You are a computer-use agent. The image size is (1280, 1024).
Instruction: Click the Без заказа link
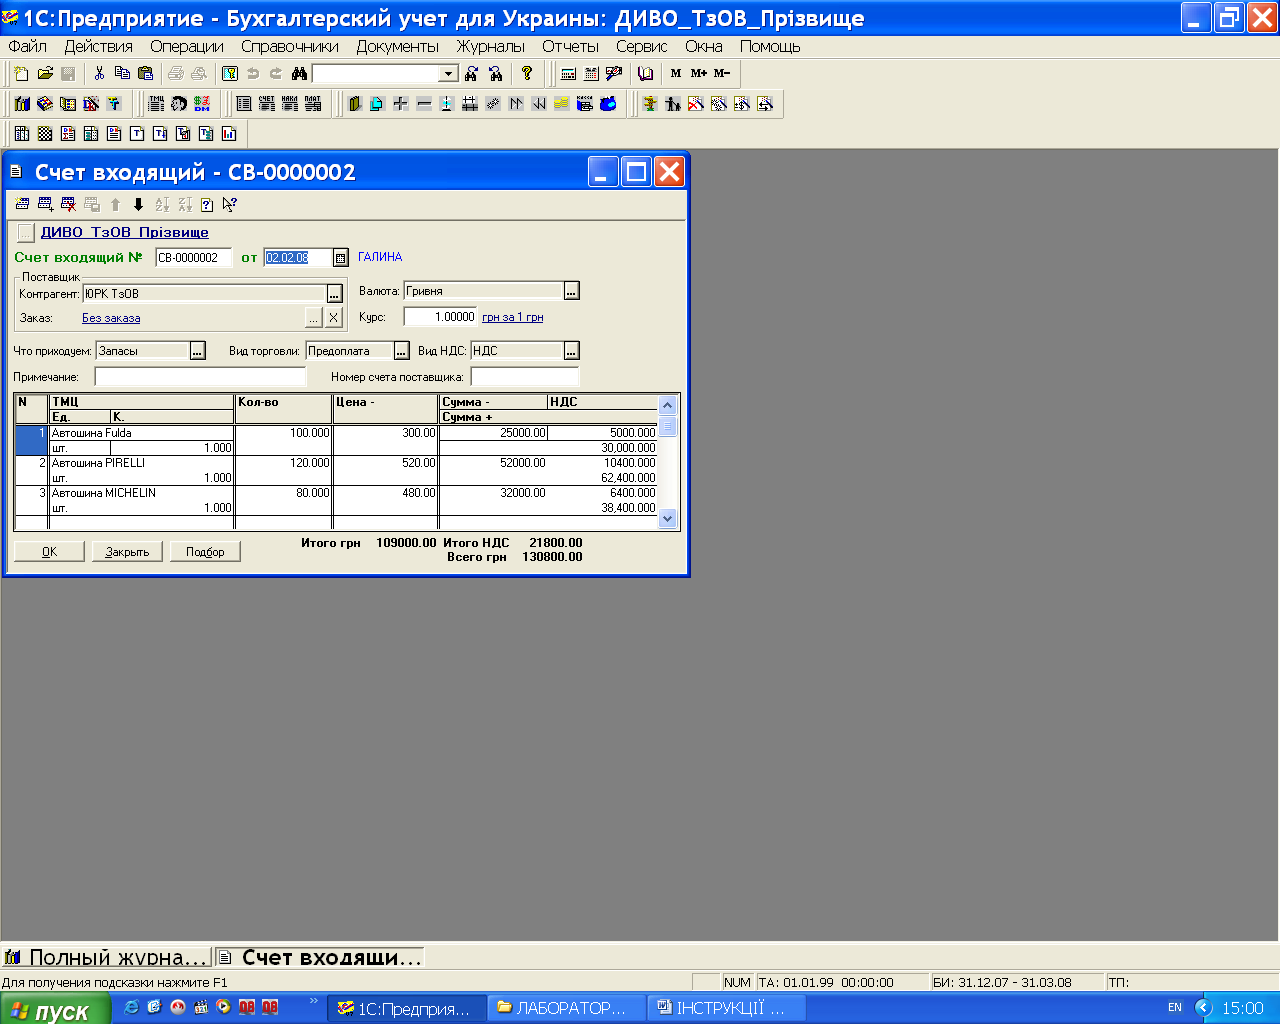[x=111, y=318]
